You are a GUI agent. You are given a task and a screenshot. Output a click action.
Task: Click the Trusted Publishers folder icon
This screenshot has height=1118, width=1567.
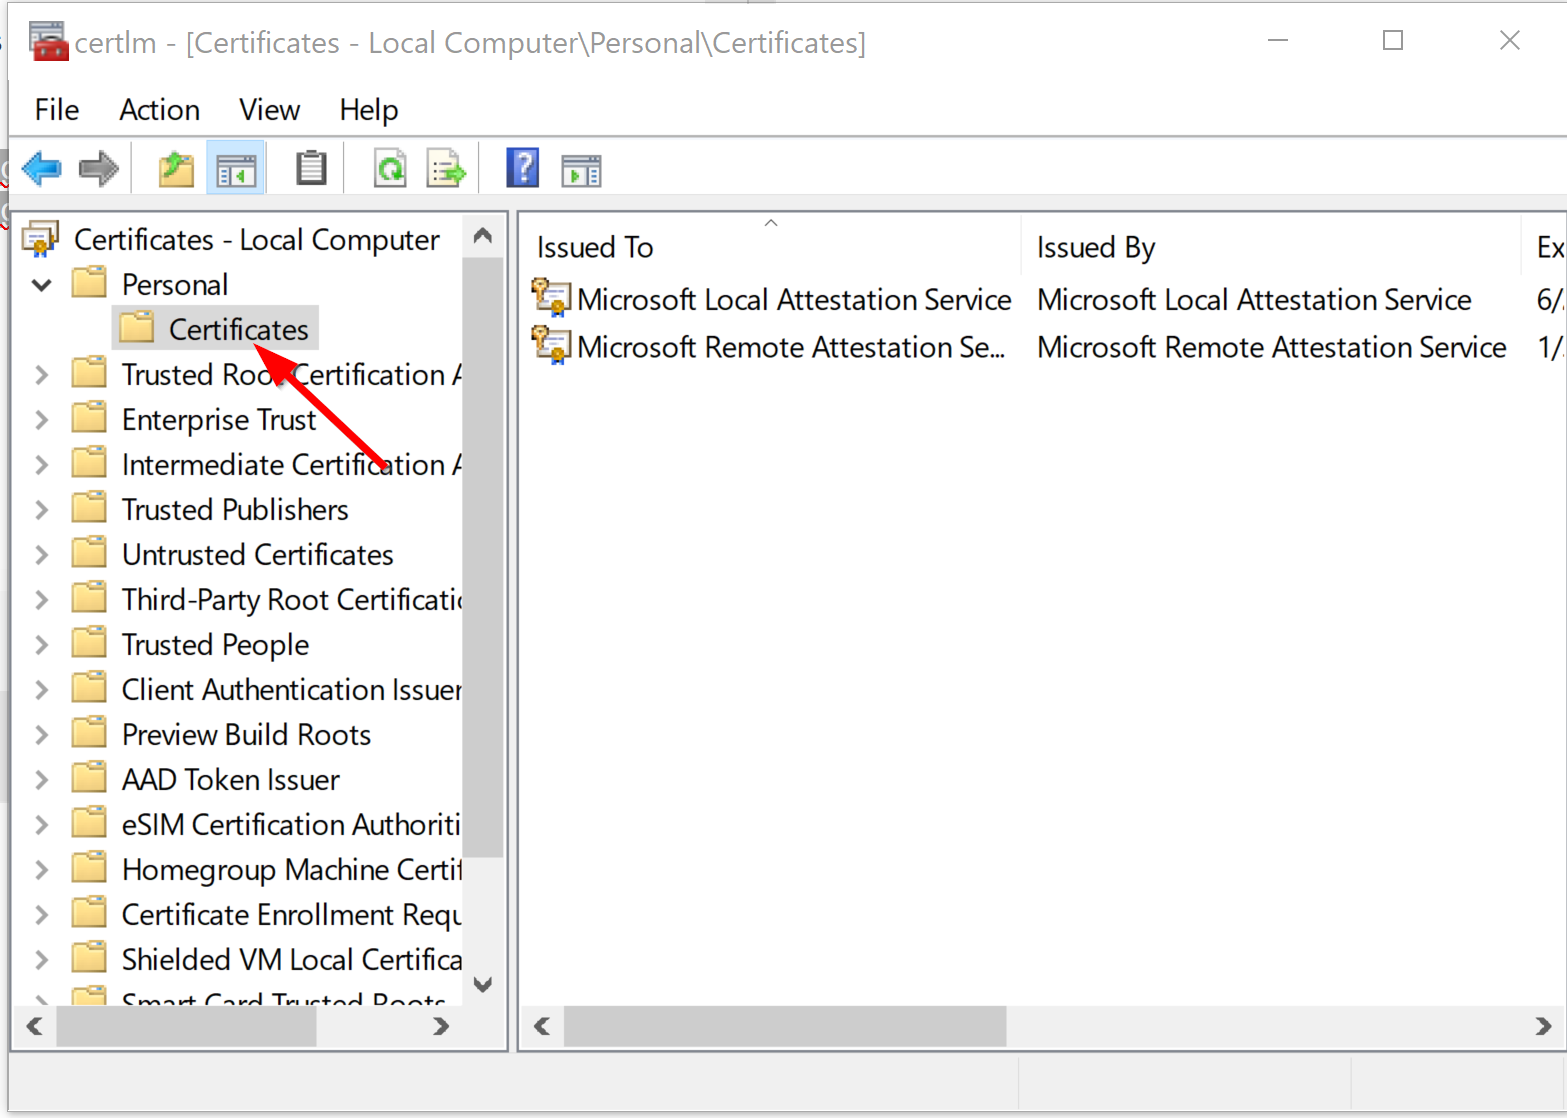[x=89, y=508]
